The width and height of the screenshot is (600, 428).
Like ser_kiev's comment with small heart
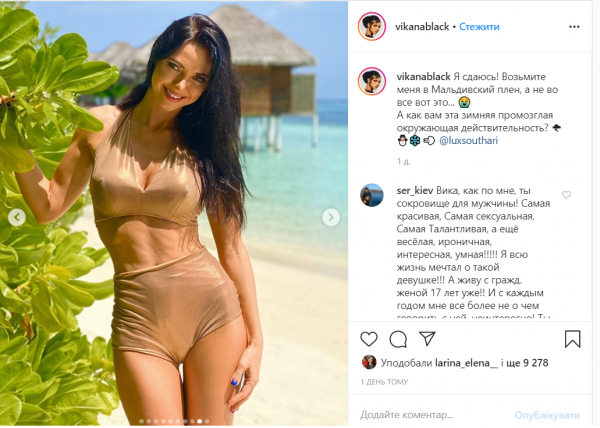click(566, 195)
